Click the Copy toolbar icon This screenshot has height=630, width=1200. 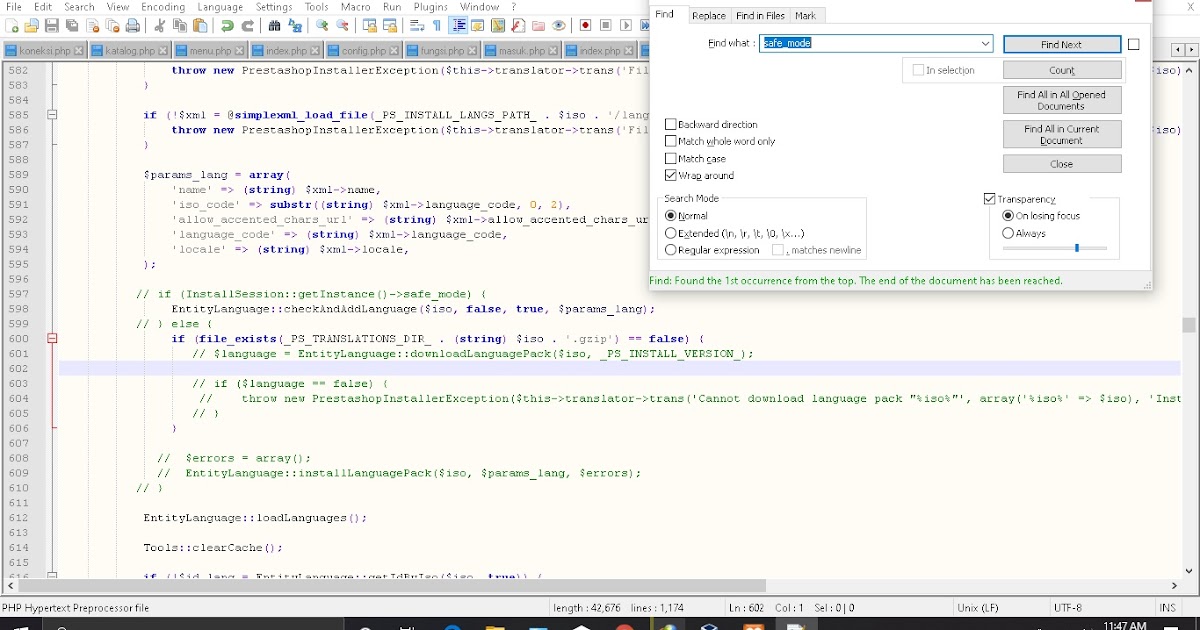[x=179, y=25]
